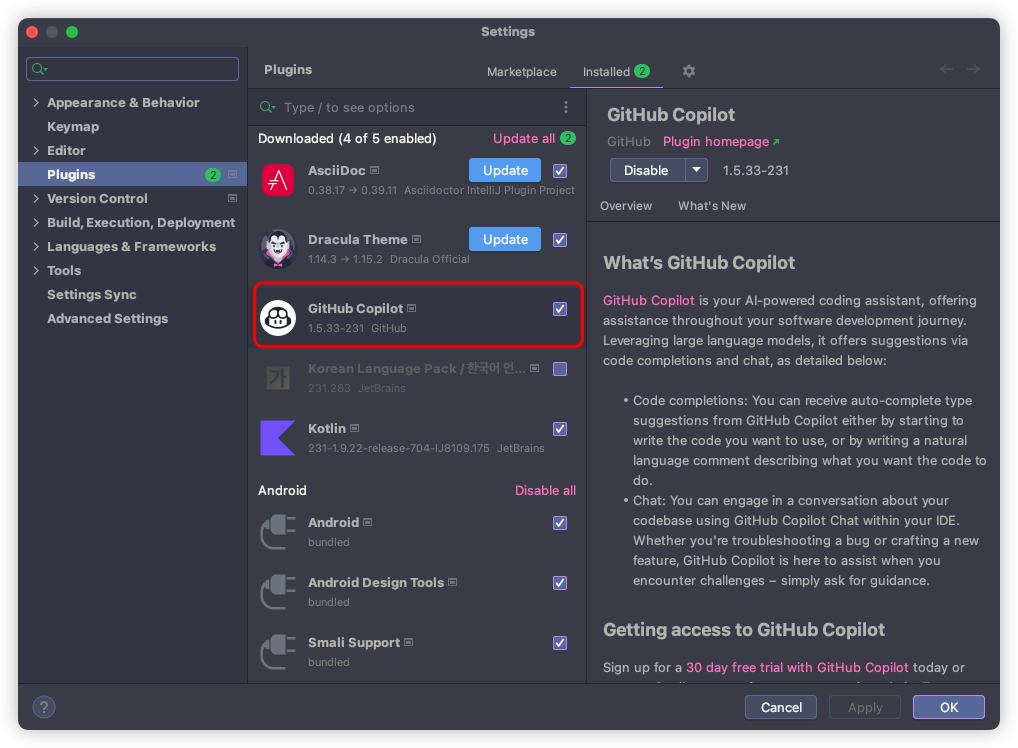Click the green badge next to Update all
1018x748 pixels.
pos(568,138)
